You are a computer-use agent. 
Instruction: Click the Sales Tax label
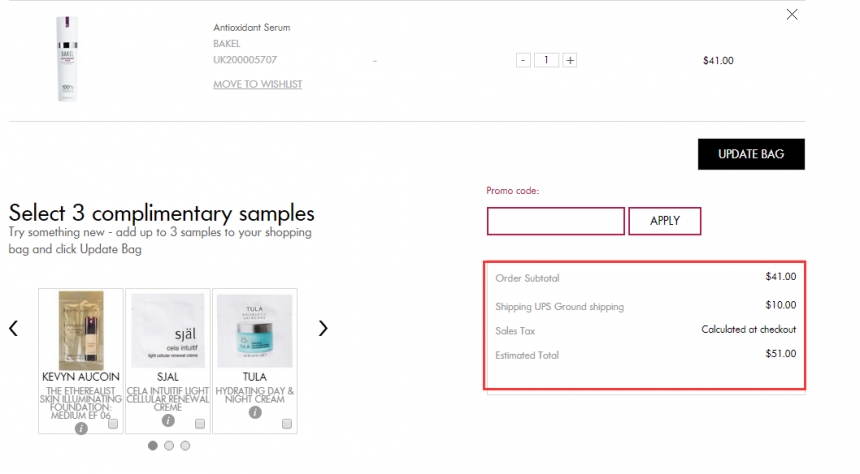coord(515,331)
